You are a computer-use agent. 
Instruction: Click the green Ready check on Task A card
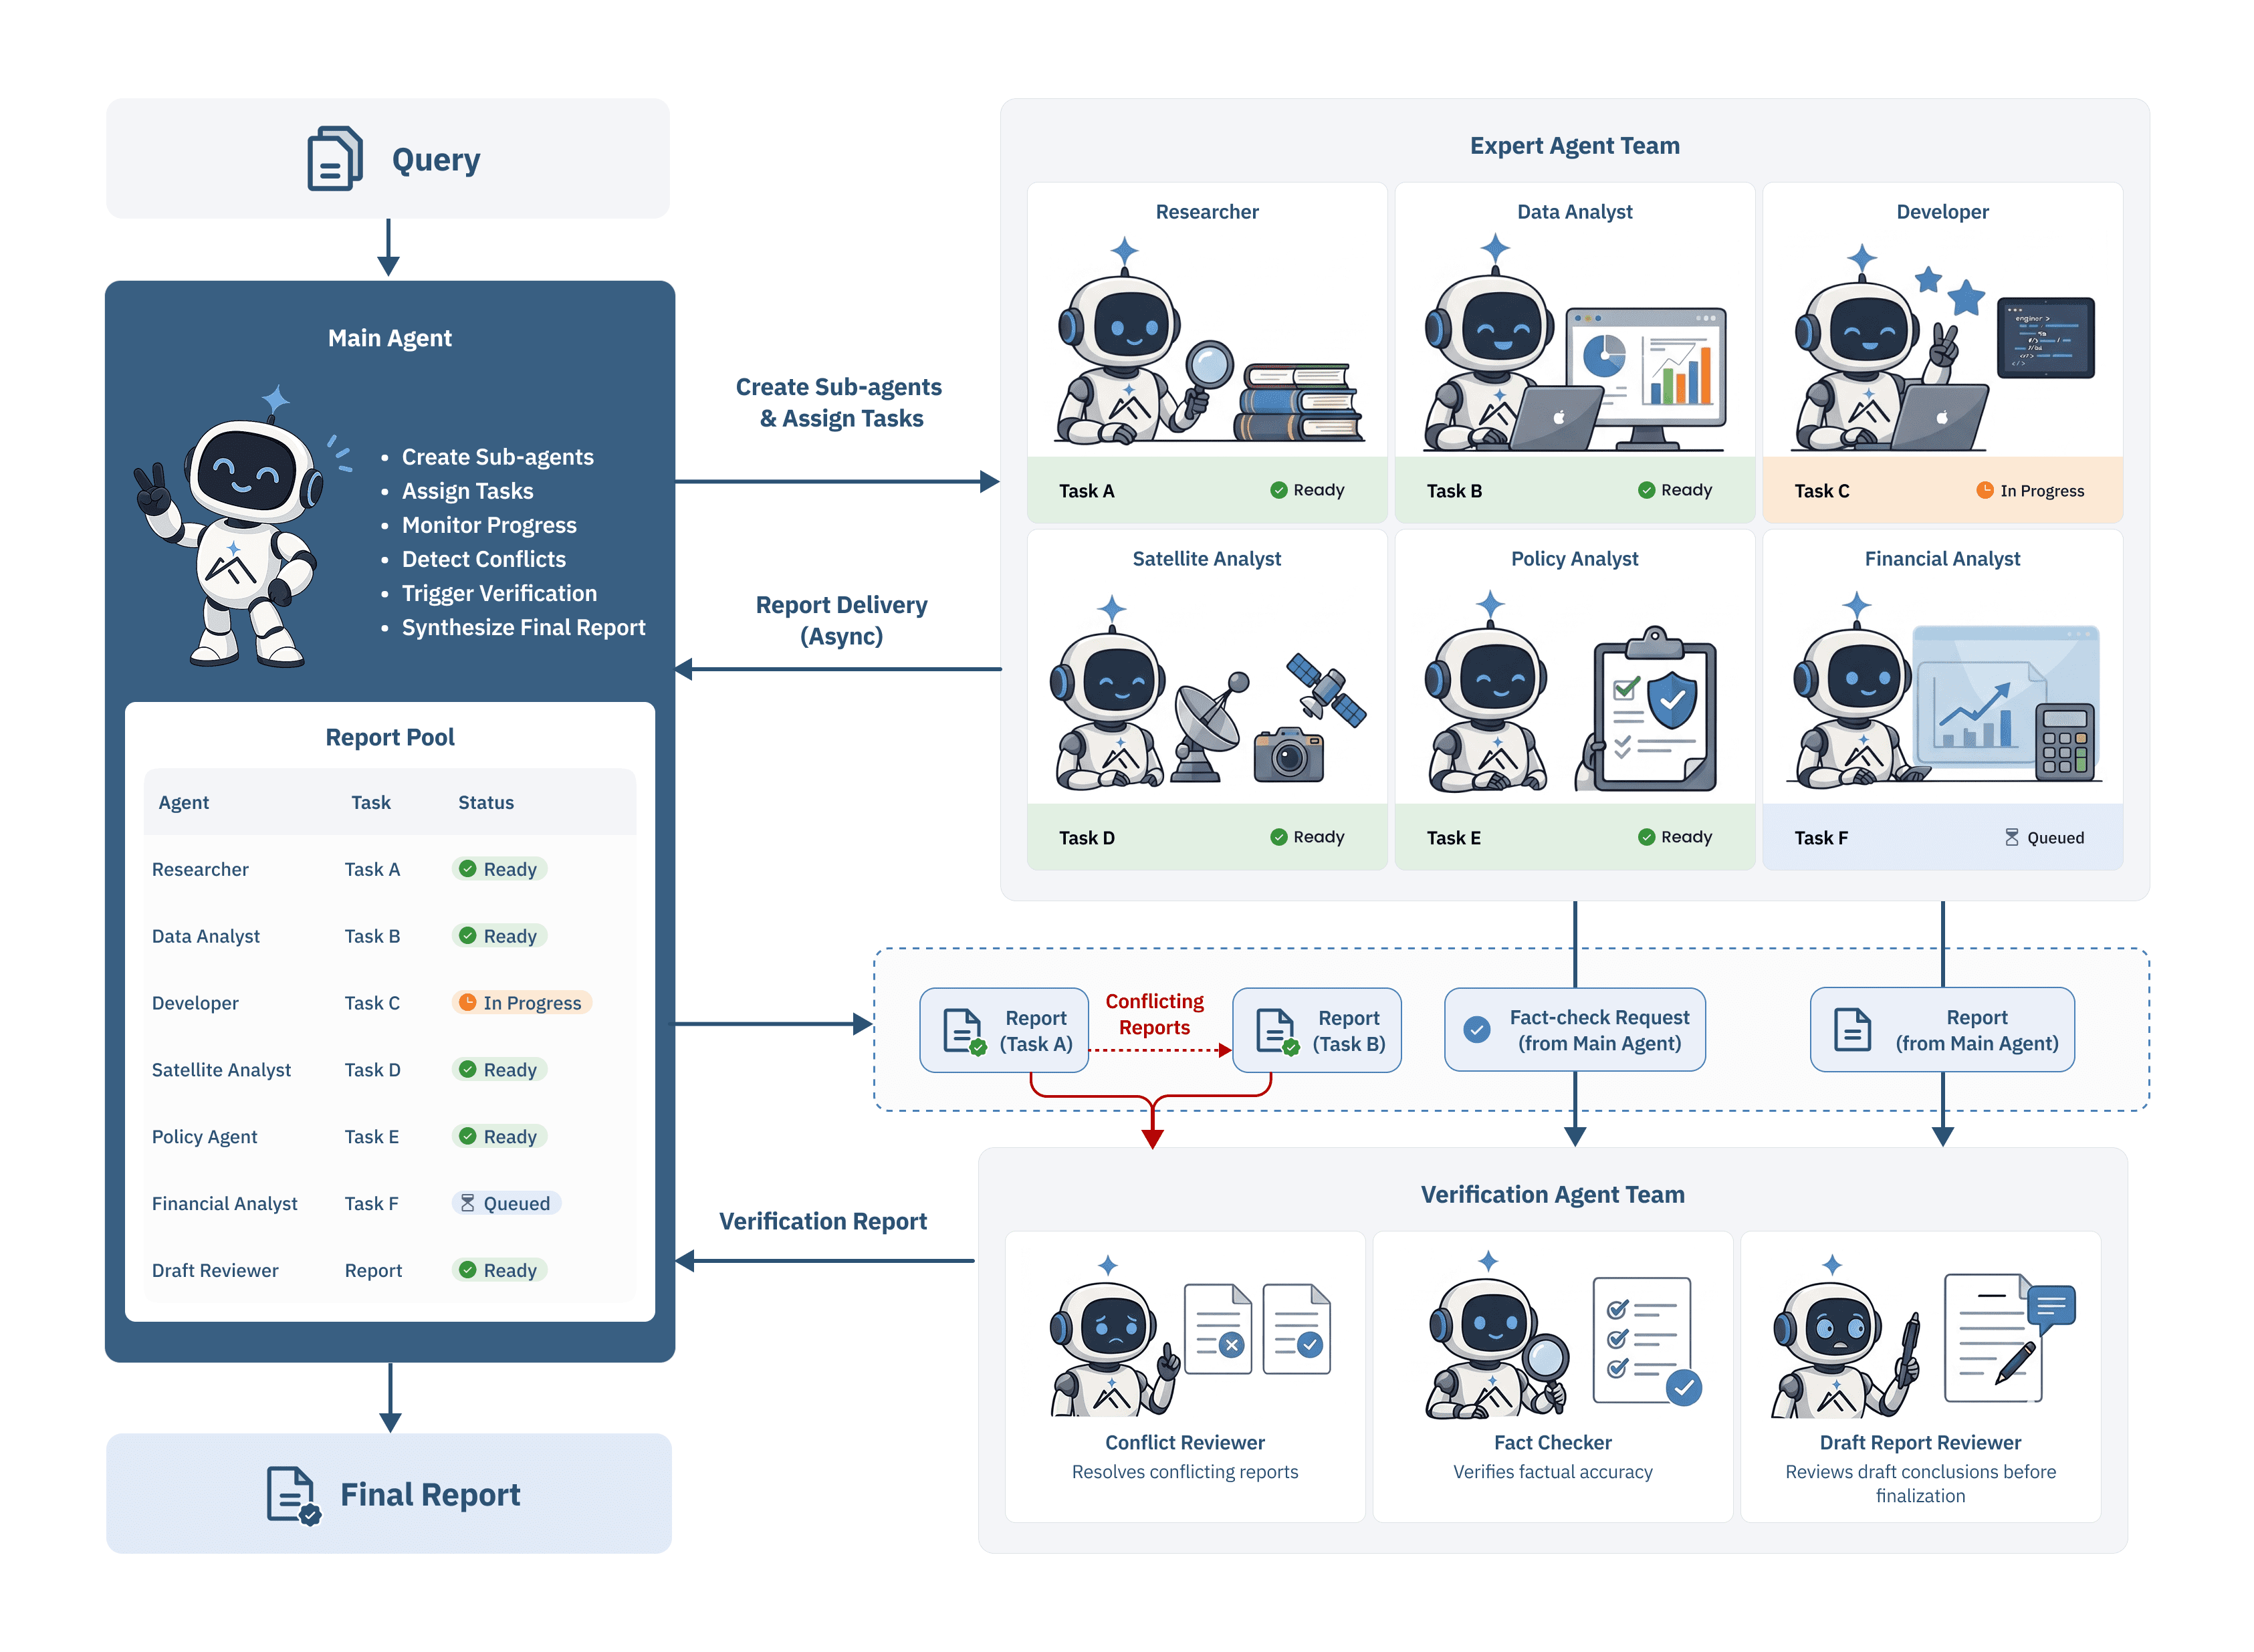(x=1278, y=490)
